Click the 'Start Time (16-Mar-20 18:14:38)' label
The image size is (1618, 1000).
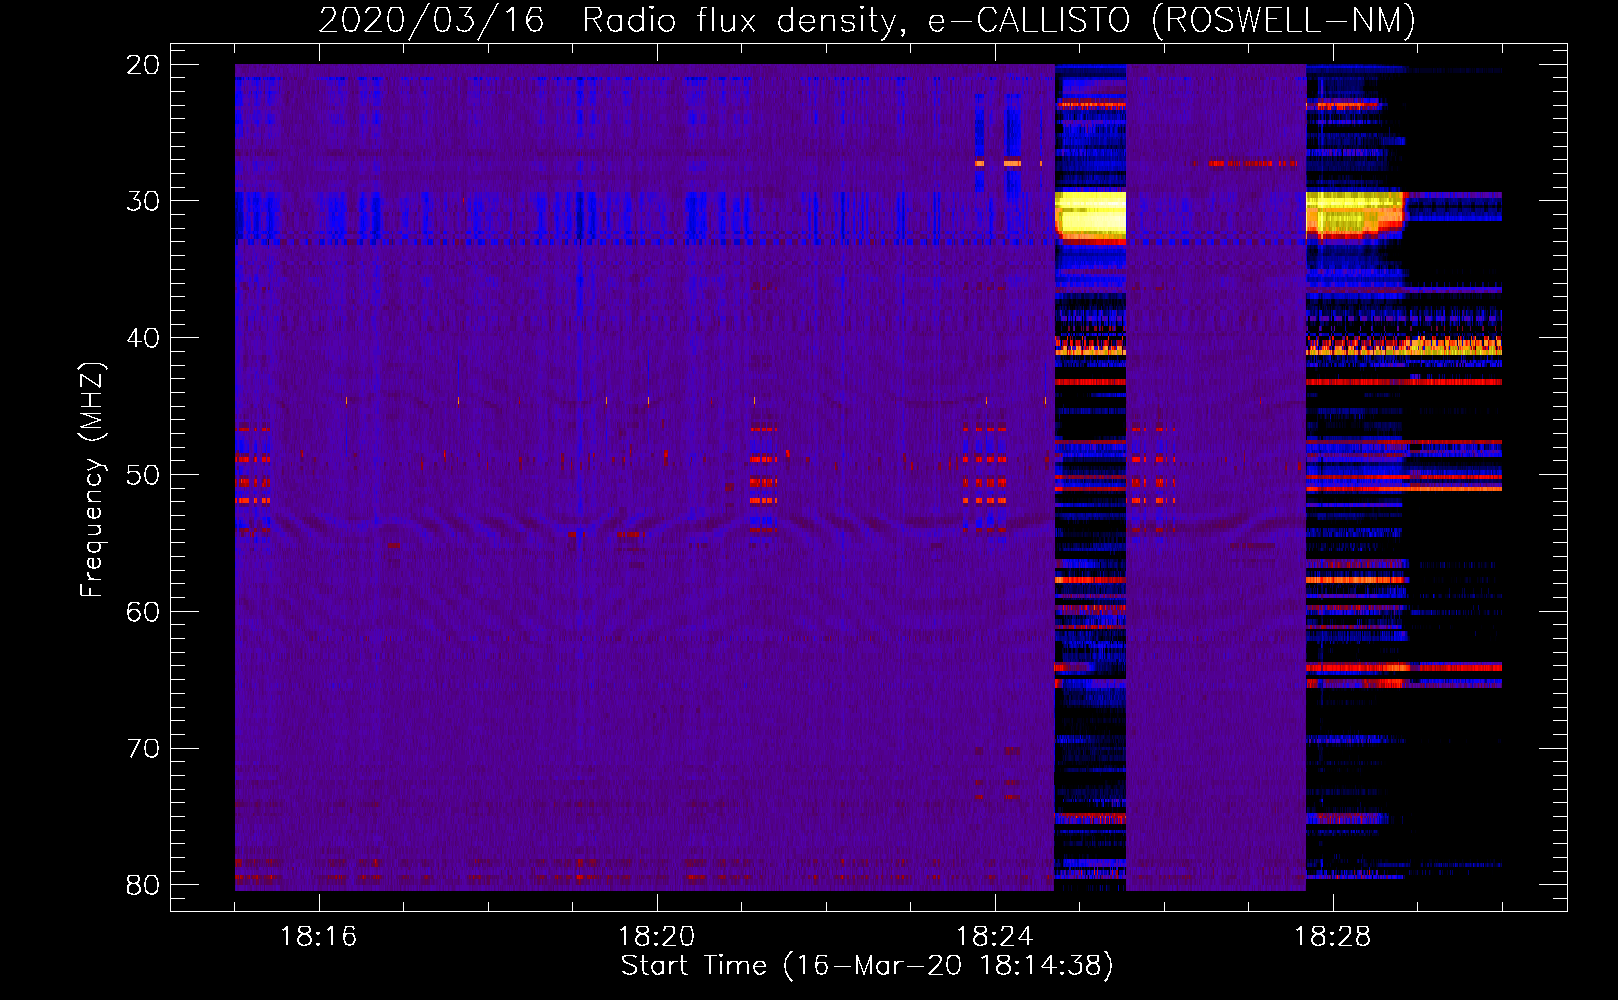pos(867,965)
